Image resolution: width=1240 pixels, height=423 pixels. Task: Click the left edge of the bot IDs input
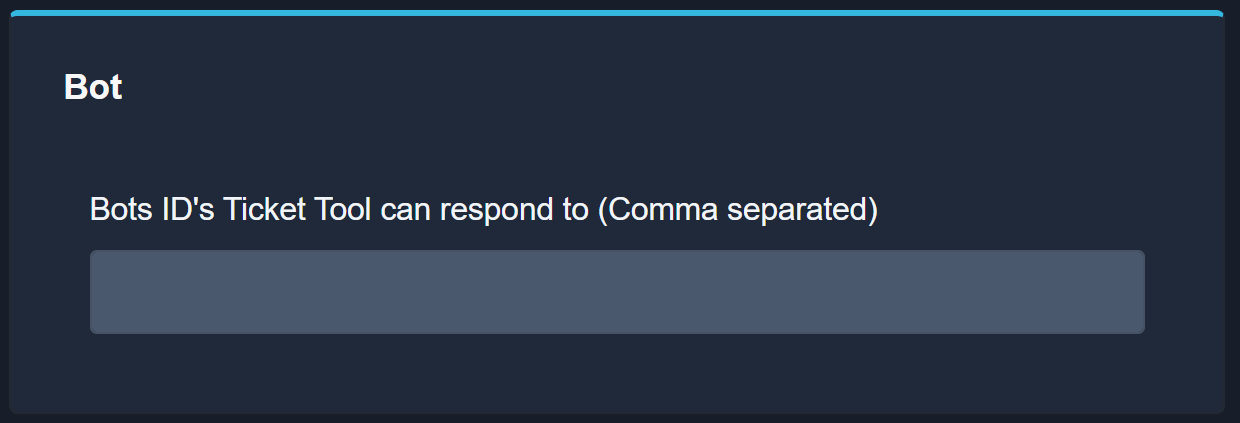[100, 292]
